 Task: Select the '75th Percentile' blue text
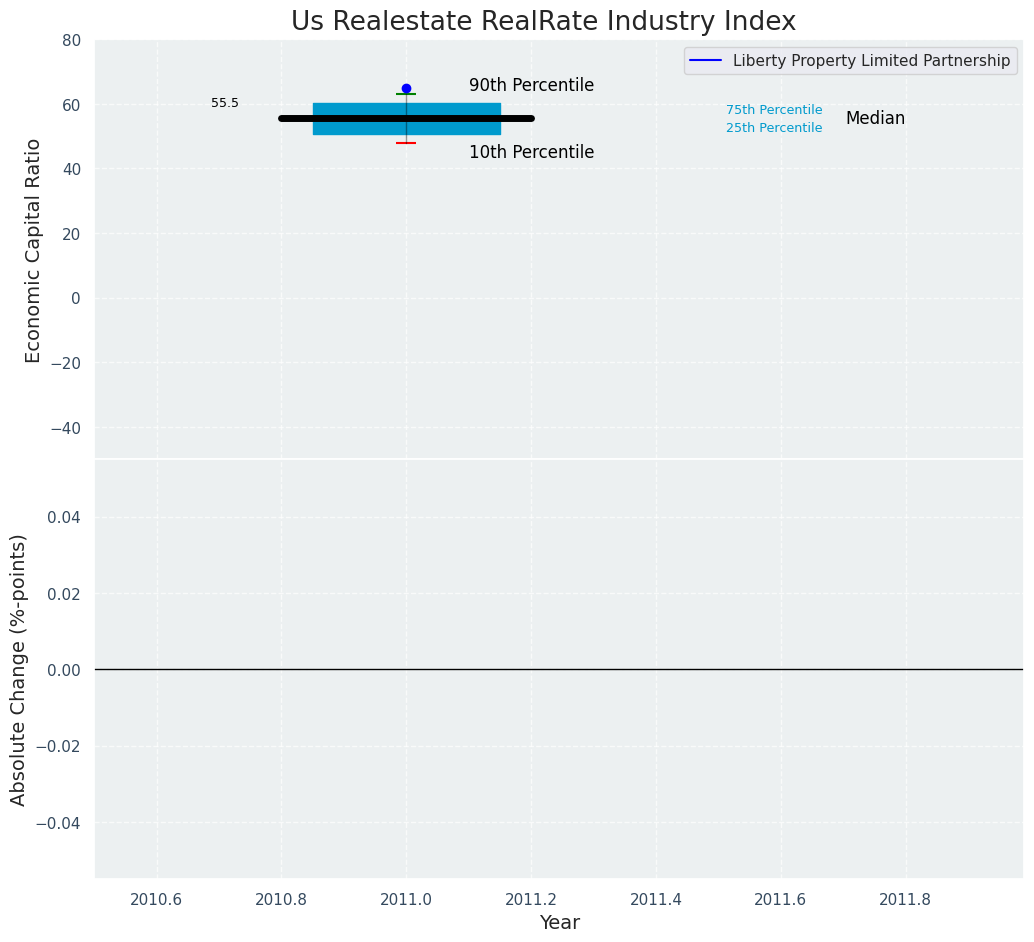click(774, 110)
